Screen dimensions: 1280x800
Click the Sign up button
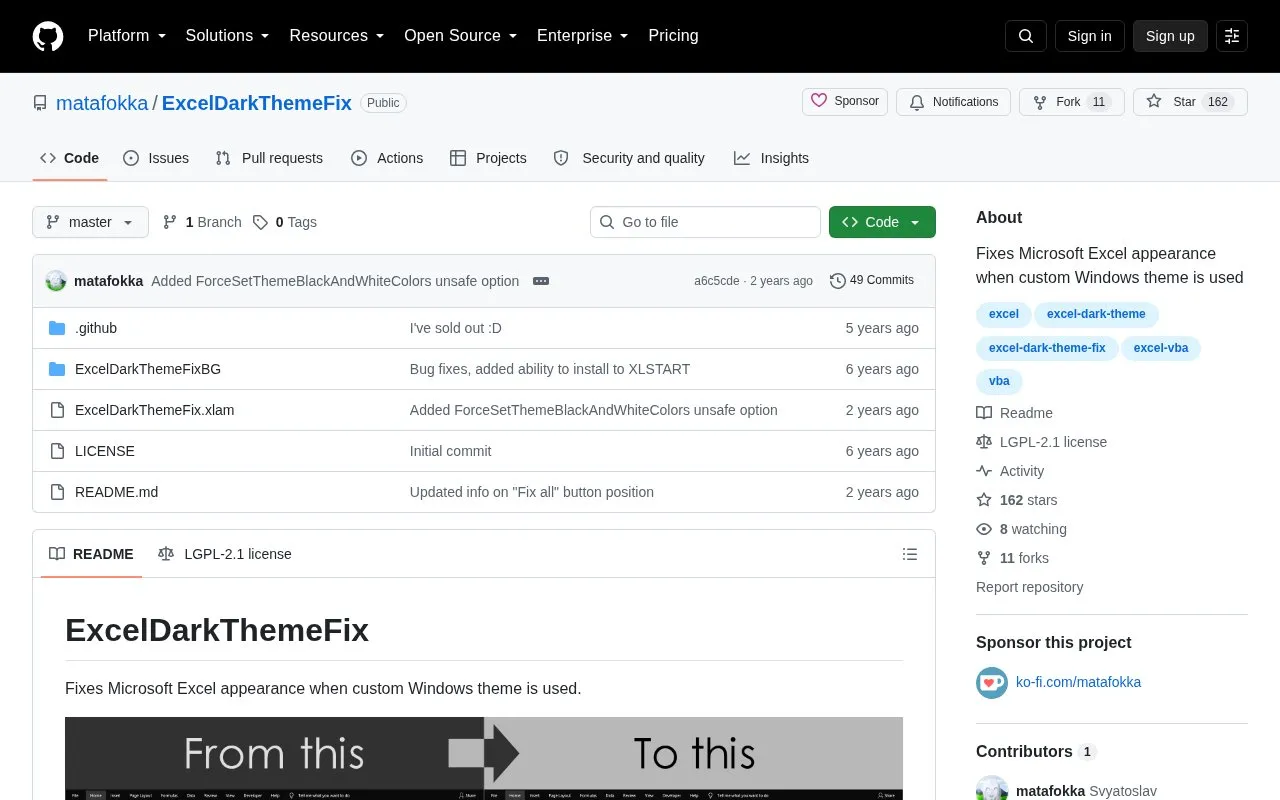[1170, 36]
